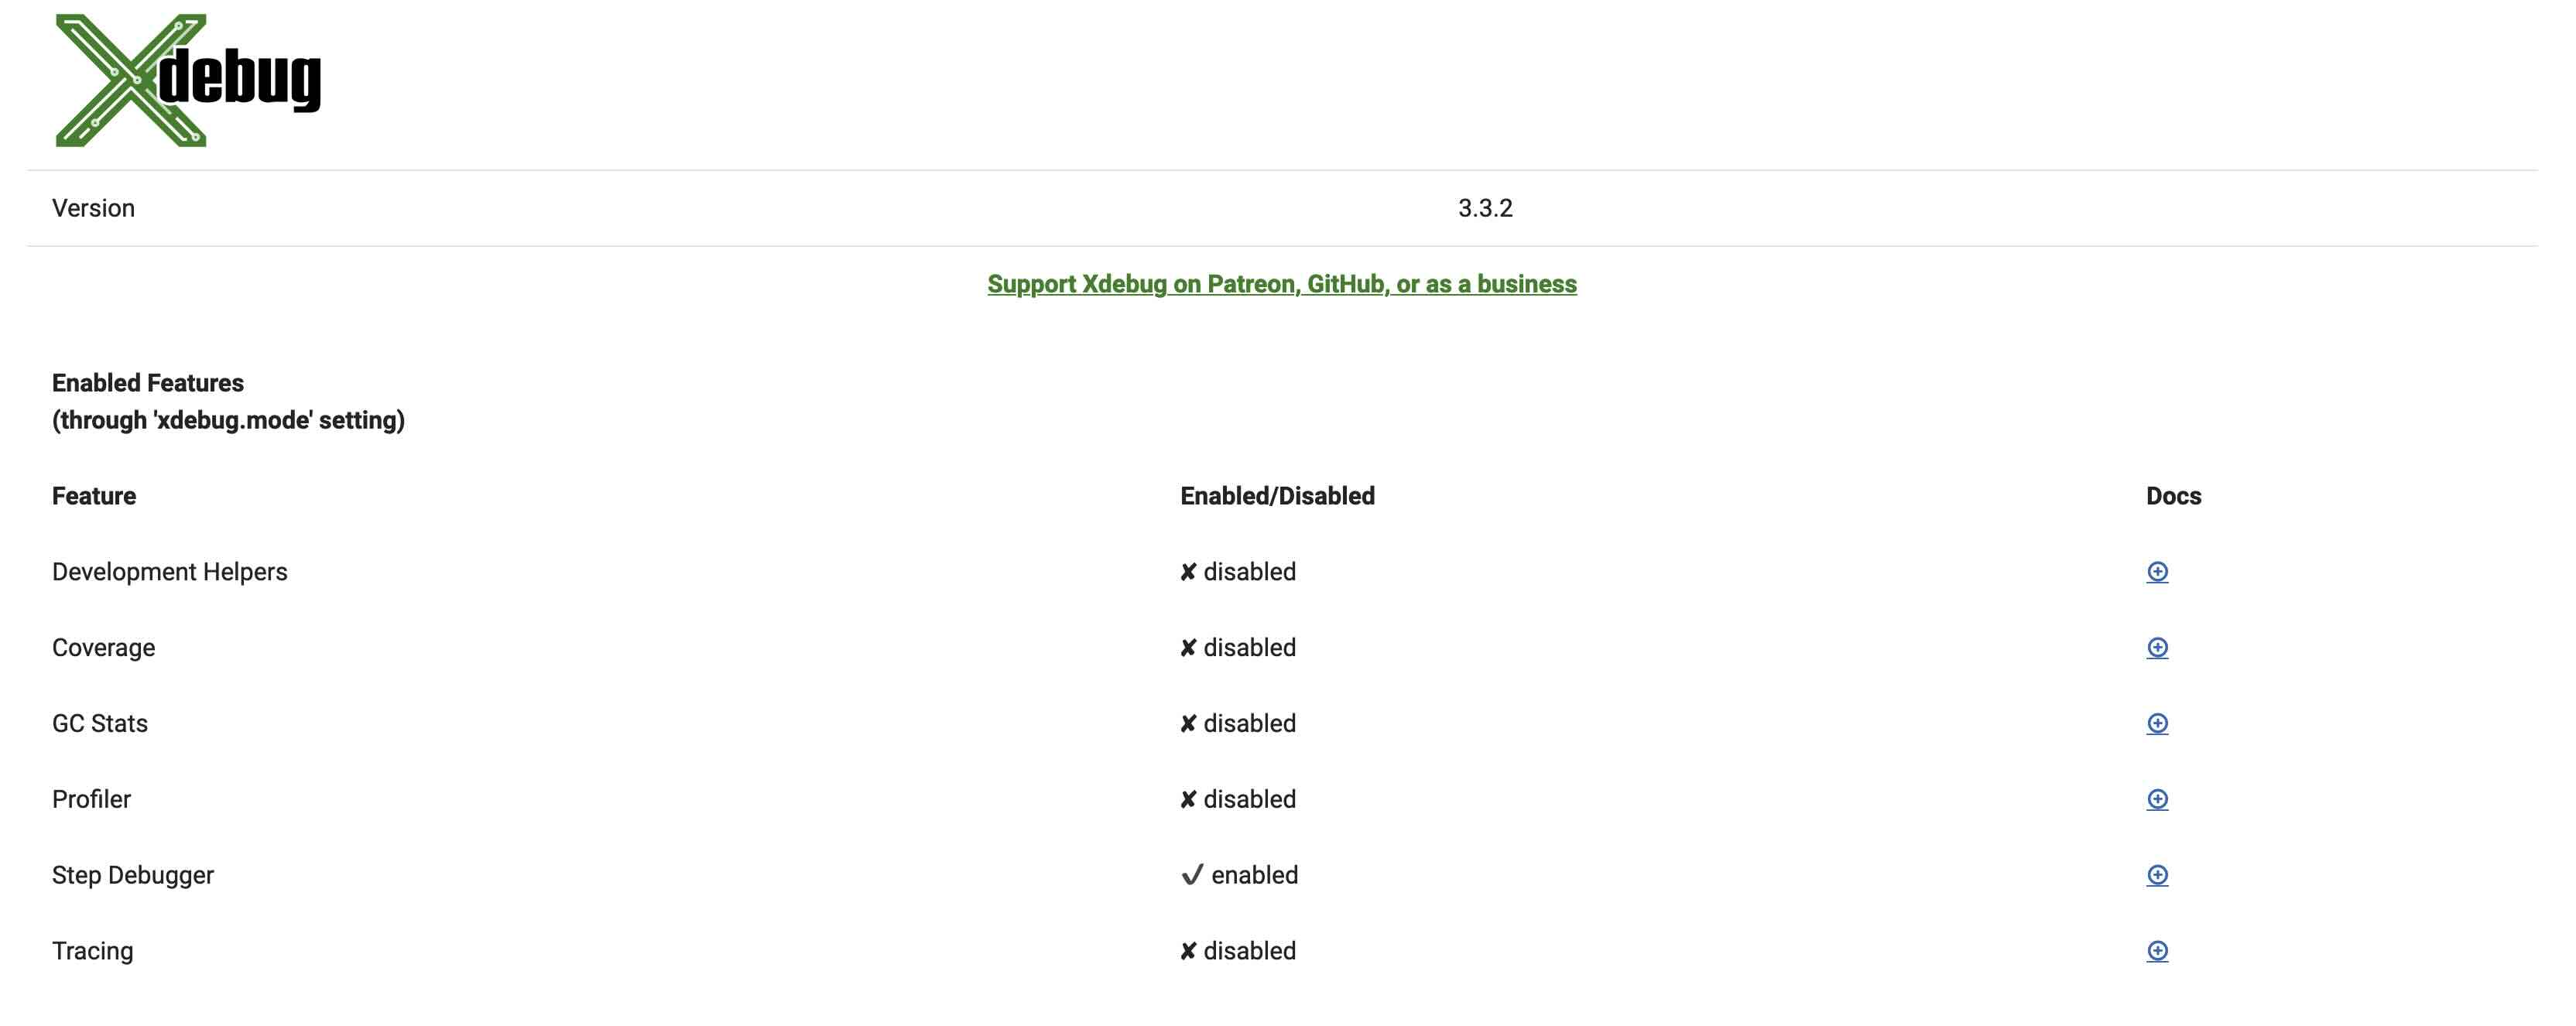The height and width of the screenshot is (1026, 2576).
Task: Open docs for GC Stats feature
Action: (x=2157, y=723)
